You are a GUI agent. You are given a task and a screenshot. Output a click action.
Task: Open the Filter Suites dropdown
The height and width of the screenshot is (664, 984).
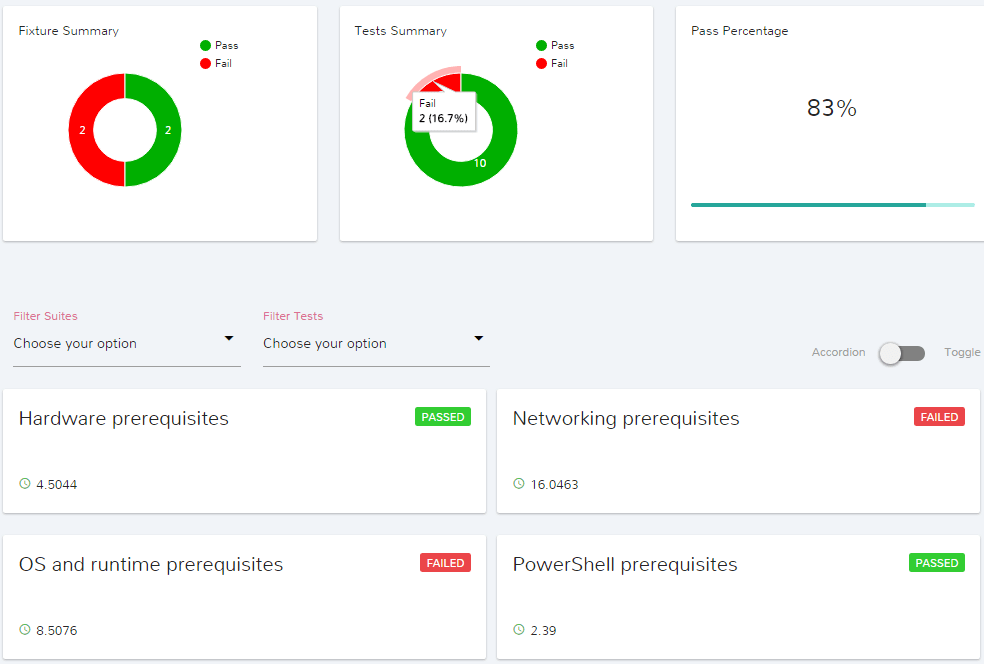126,343
